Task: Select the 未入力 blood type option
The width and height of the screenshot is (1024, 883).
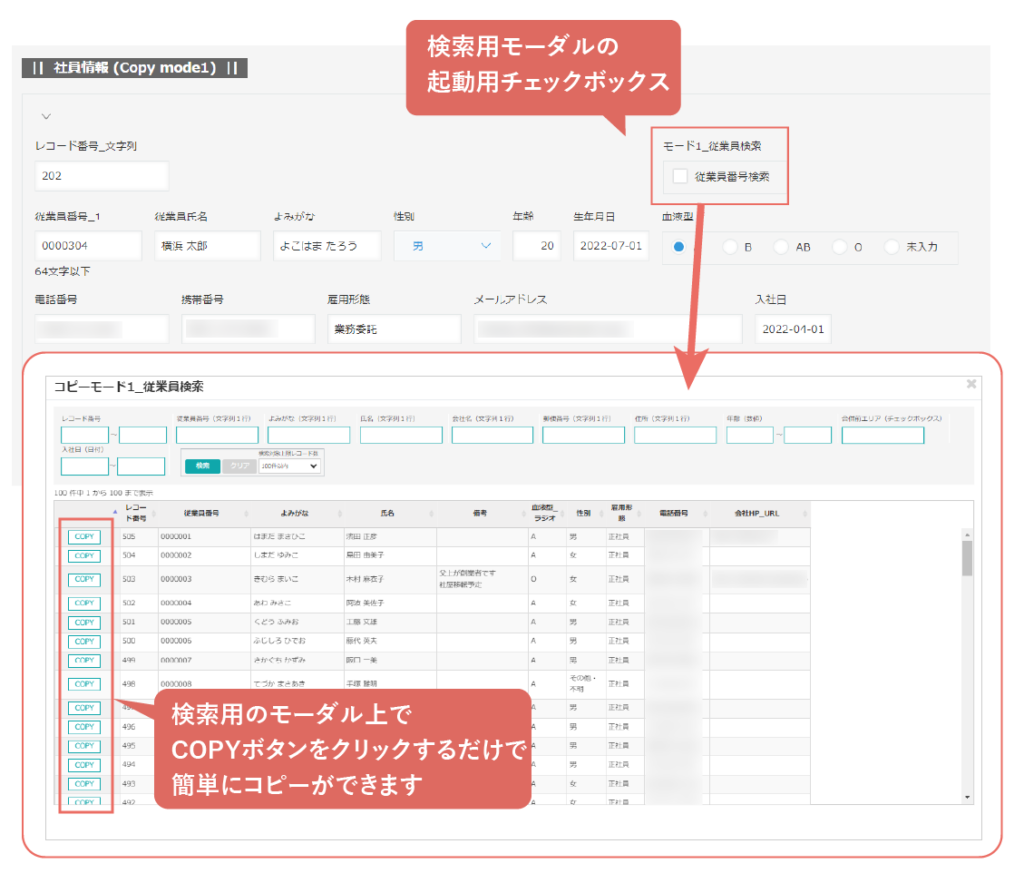Action: pos(891,247)
